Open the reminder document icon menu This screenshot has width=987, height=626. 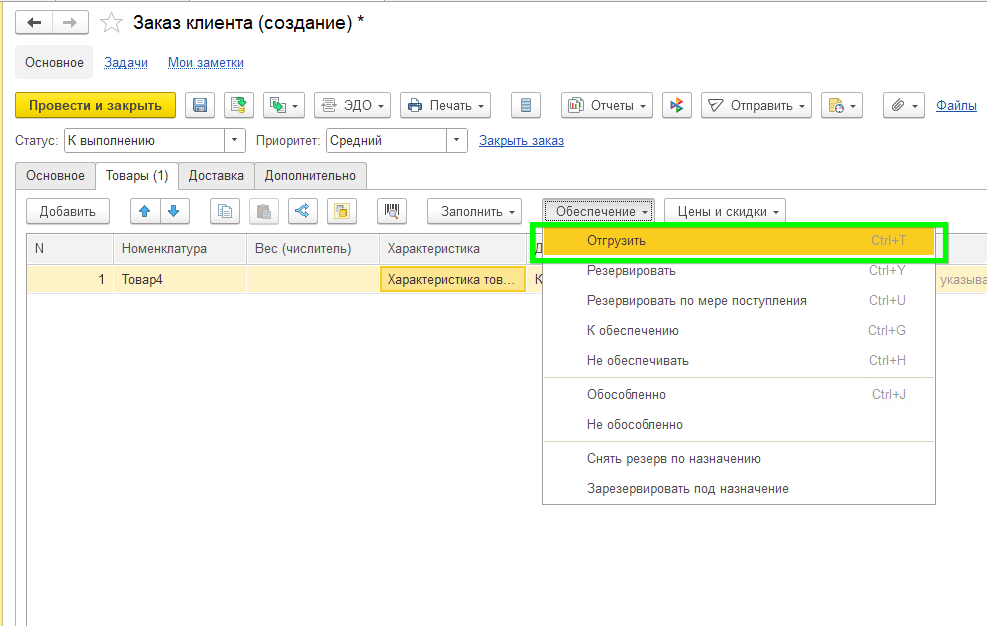pyautogui.click(x=842, y=105)
